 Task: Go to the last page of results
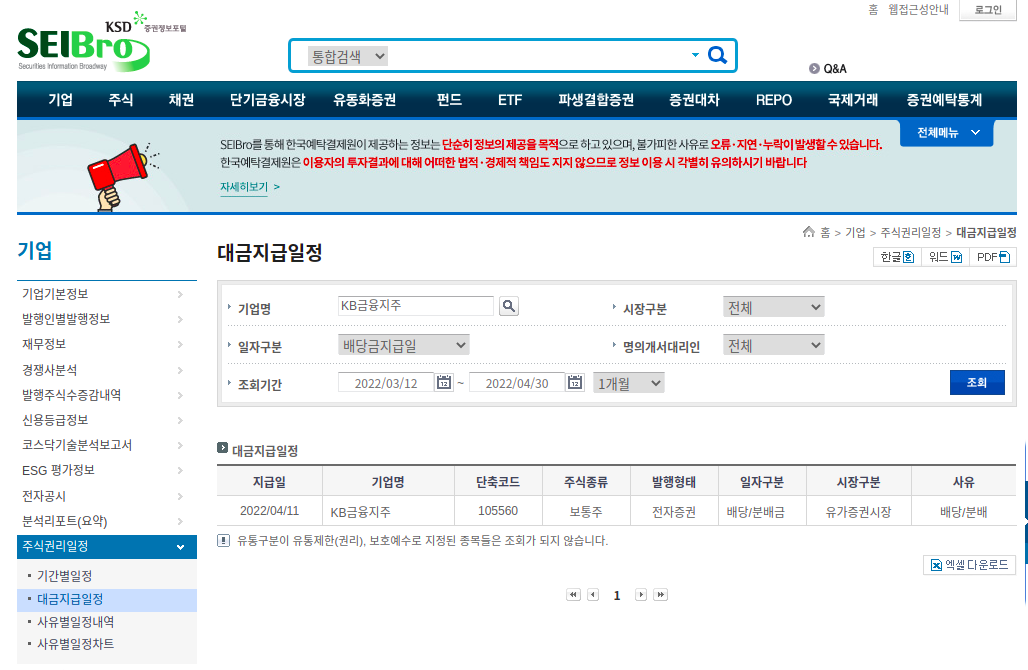point(661,595)
